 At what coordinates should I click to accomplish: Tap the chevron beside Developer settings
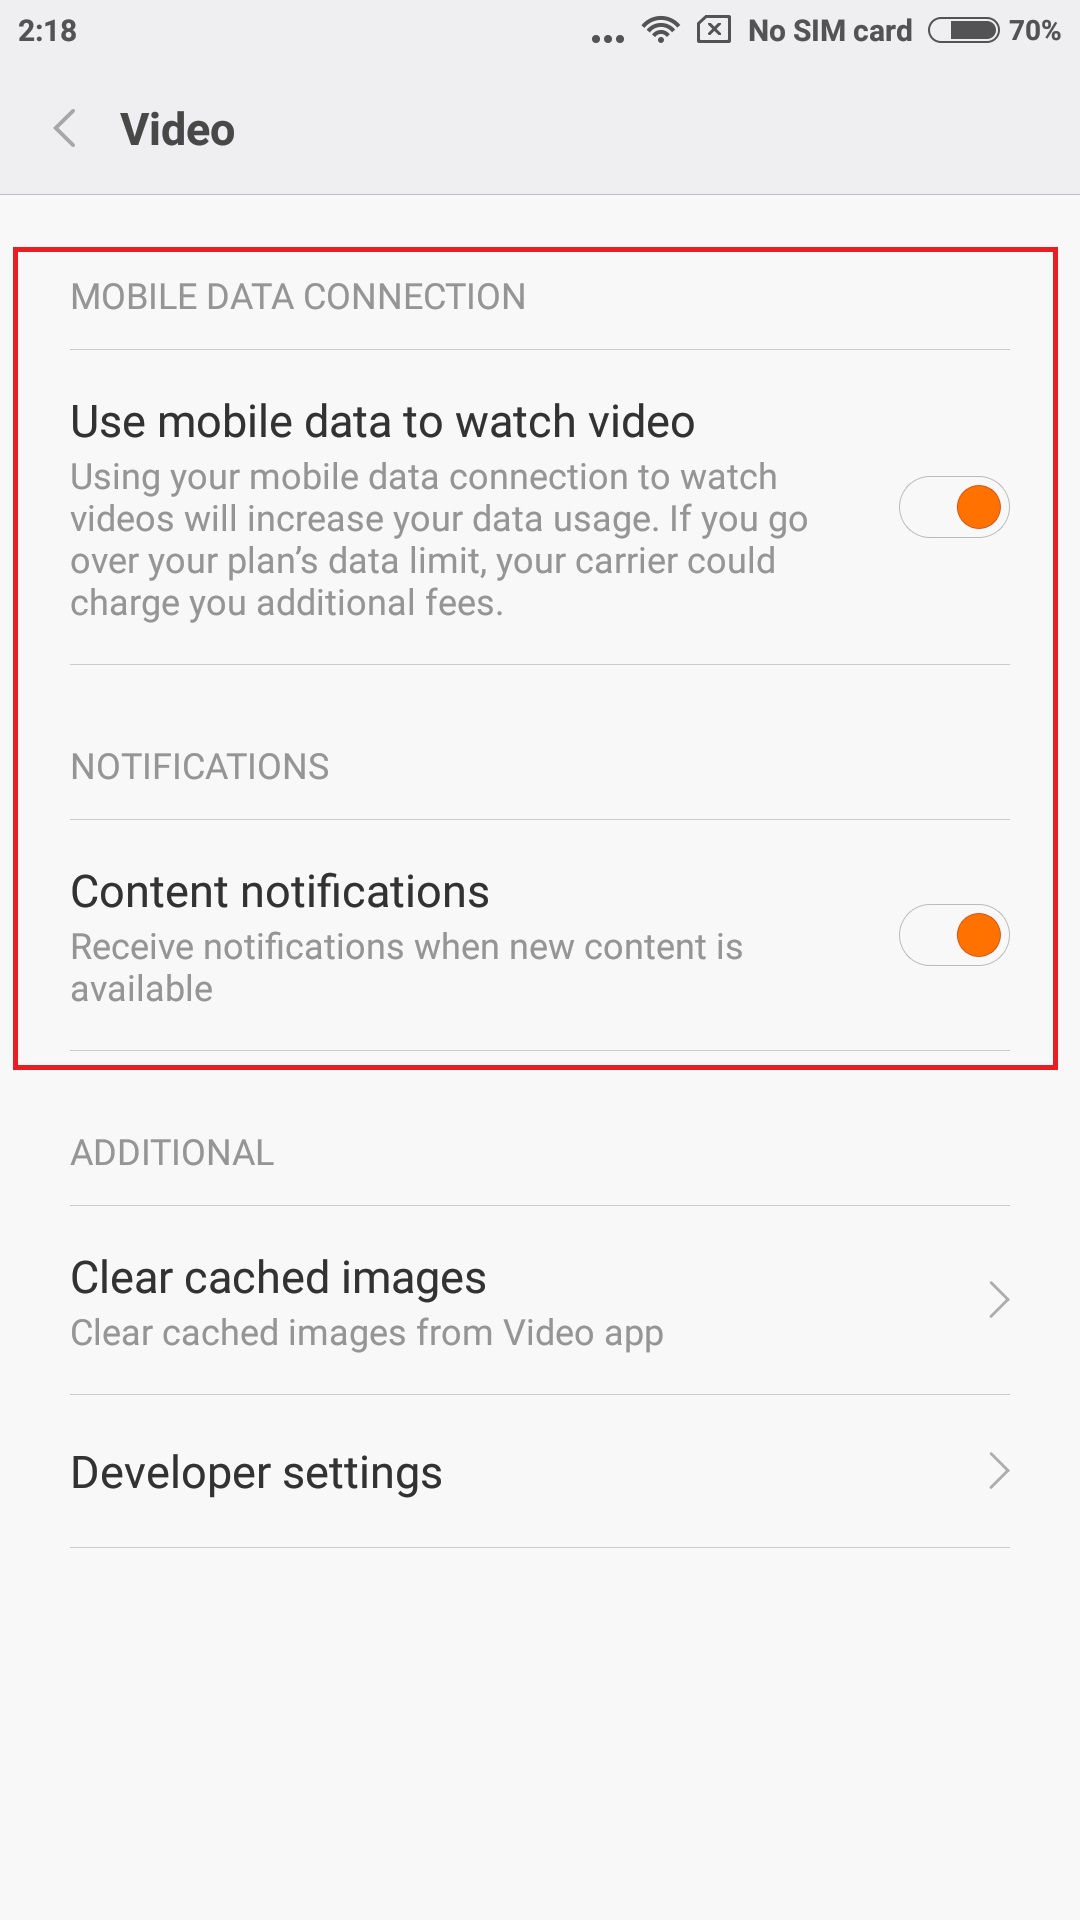(x=998, y=1471)
